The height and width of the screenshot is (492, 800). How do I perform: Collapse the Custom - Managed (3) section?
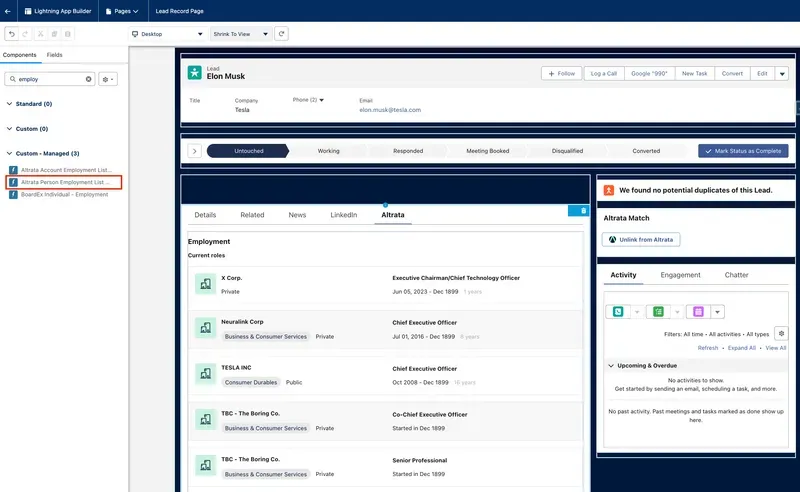click(x=9, y=153)
